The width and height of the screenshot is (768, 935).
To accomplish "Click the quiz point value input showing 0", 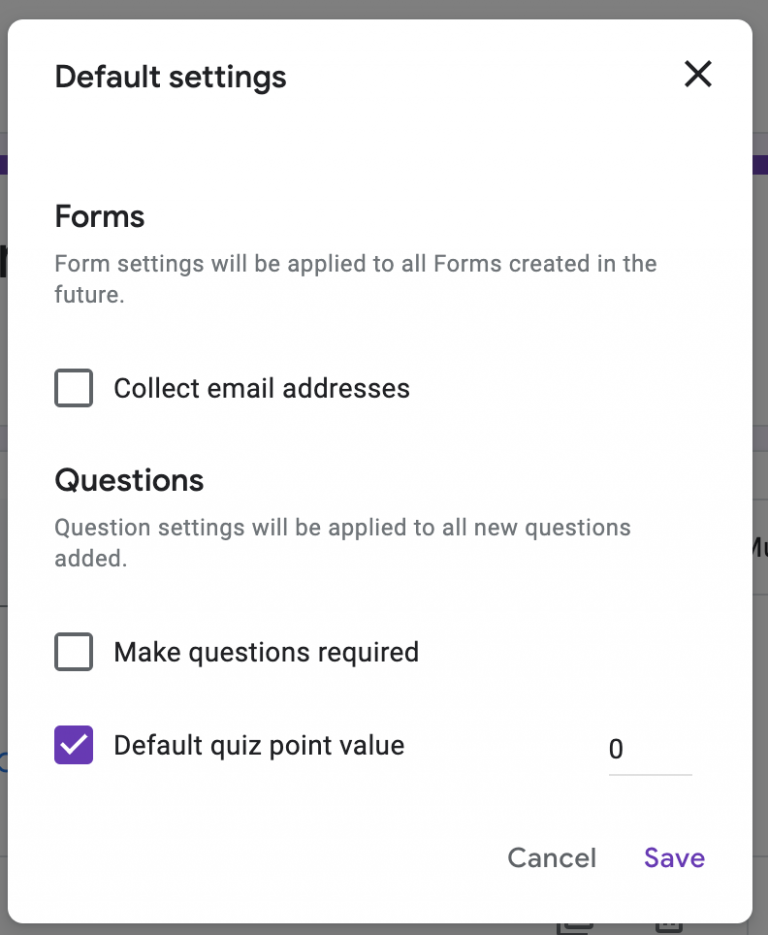I will point(650,748).
